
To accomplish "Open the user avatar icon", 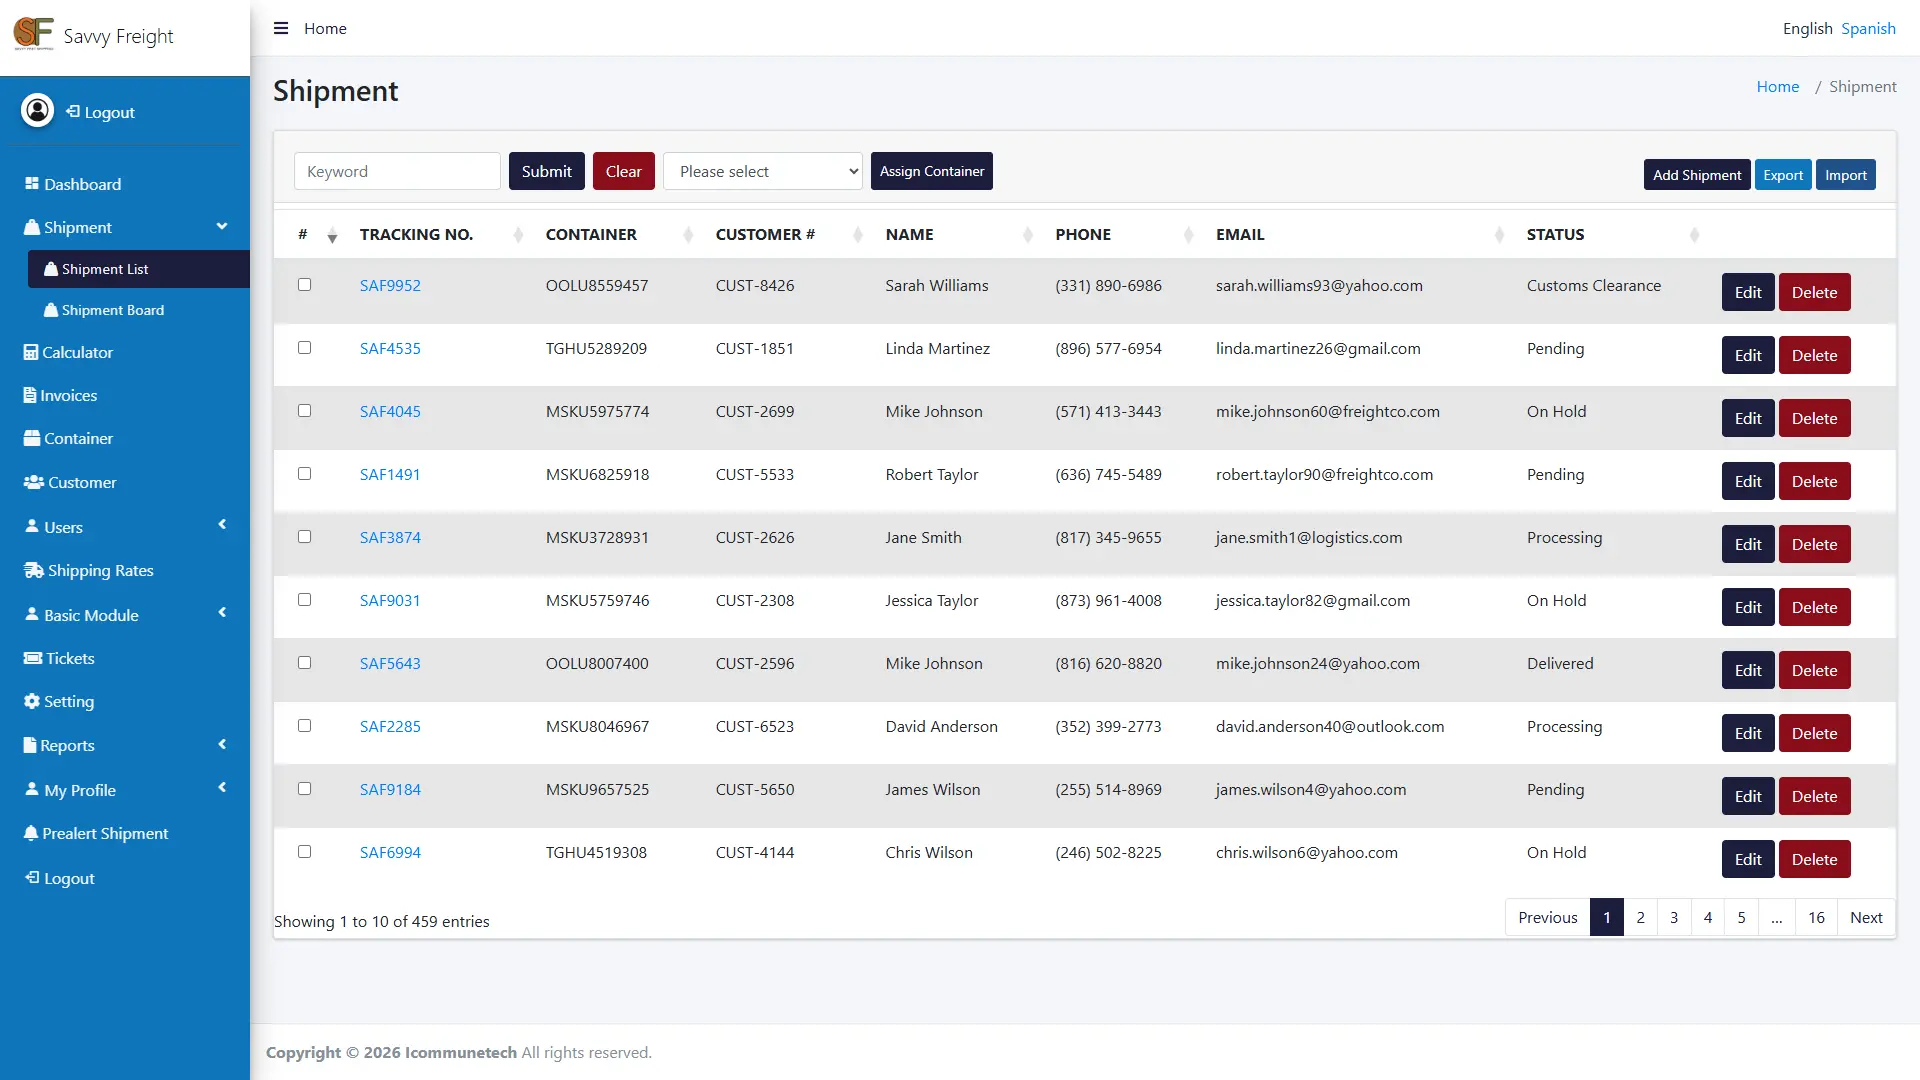I will pos(38,110).
